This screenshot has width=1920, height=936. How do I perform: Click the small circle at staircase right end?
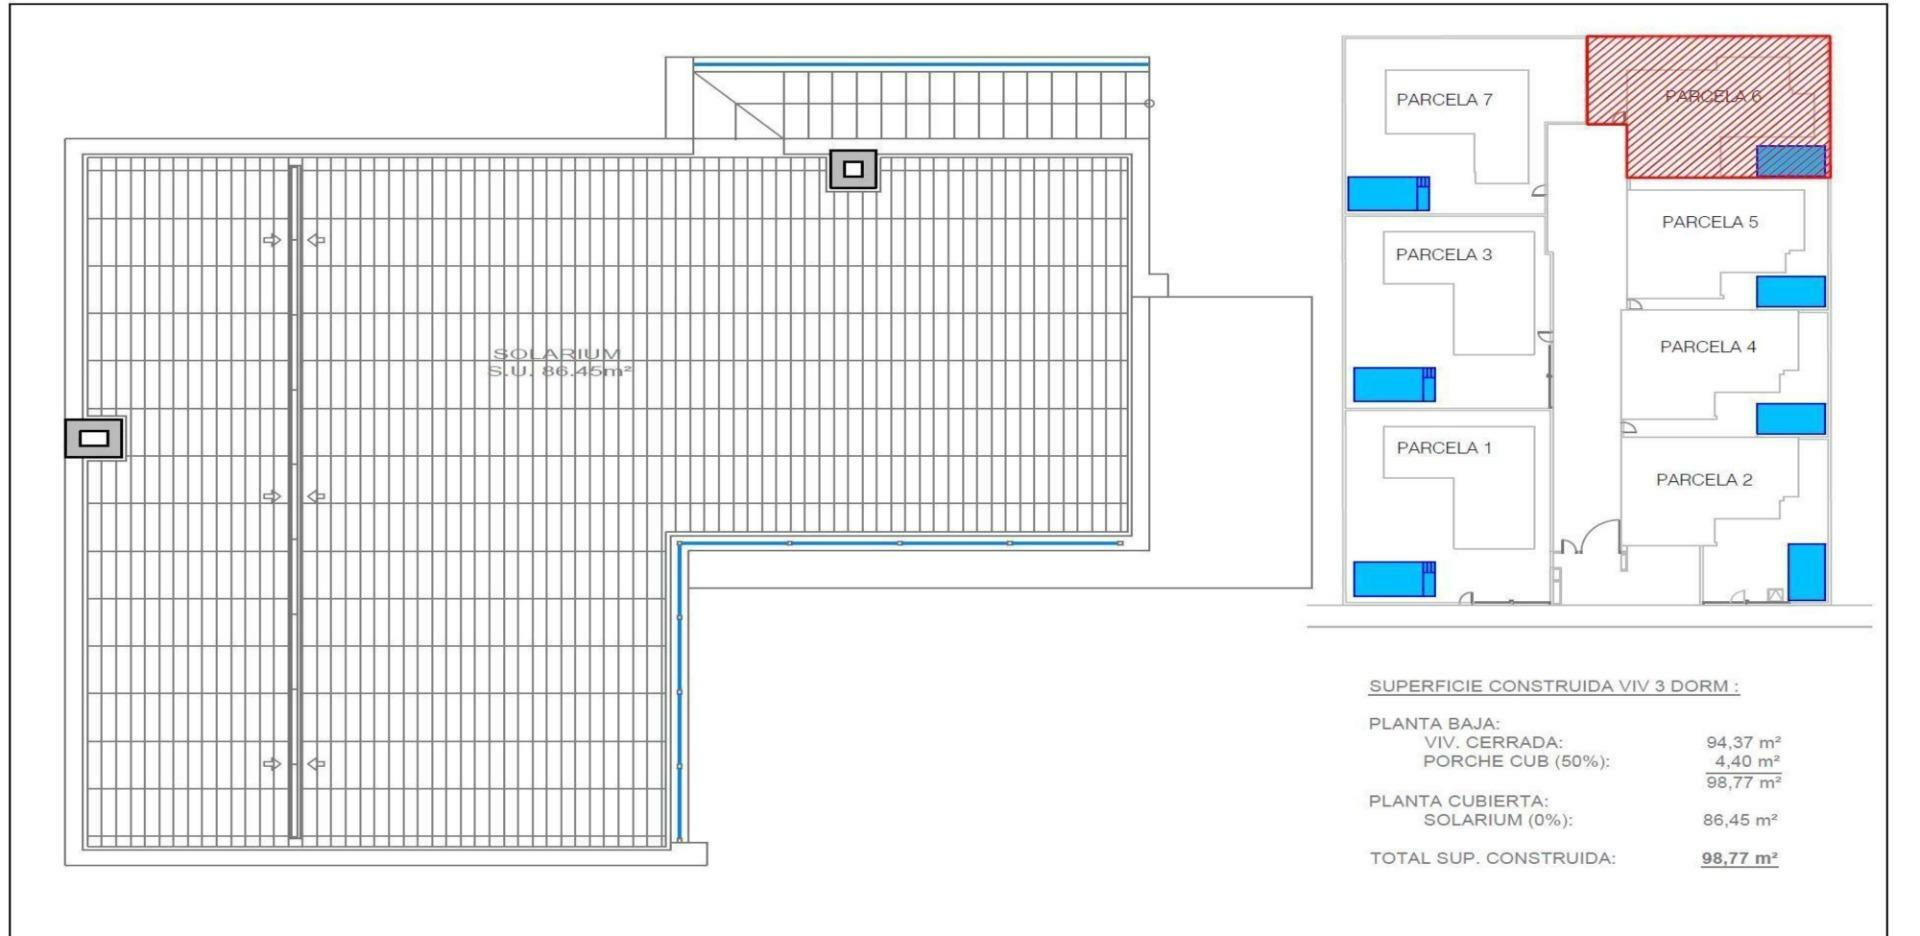click(1149, 103)
